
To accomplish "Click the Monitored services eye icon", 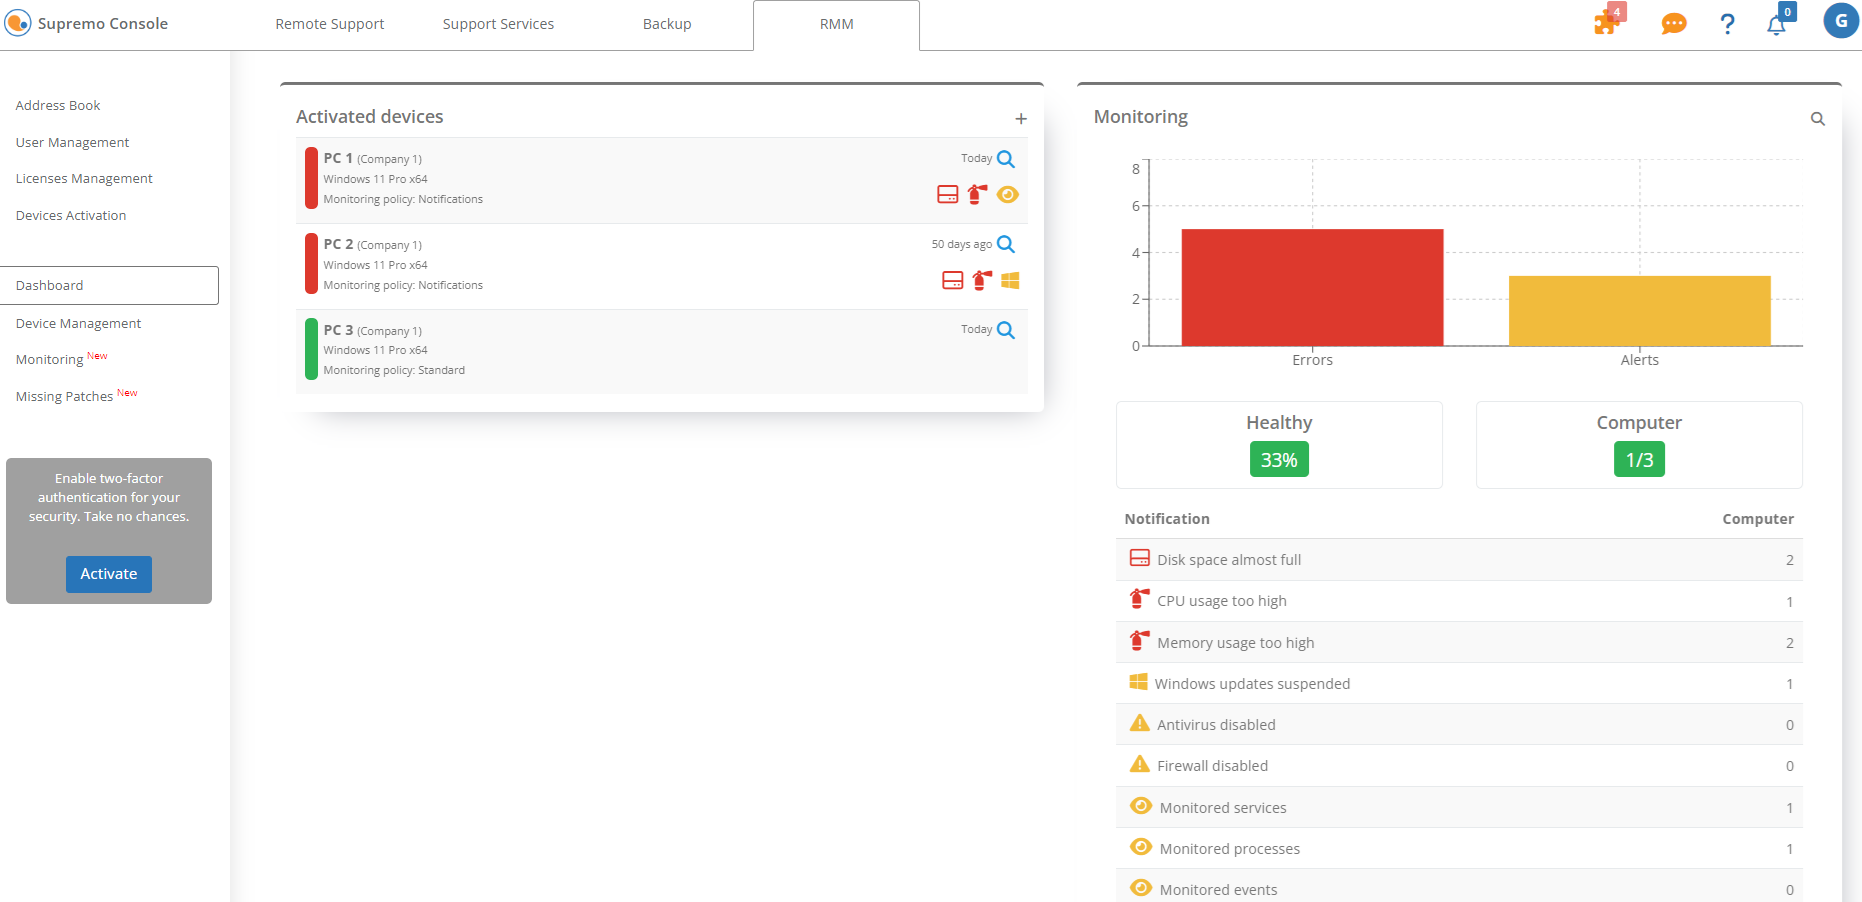I will (1141, 805).
